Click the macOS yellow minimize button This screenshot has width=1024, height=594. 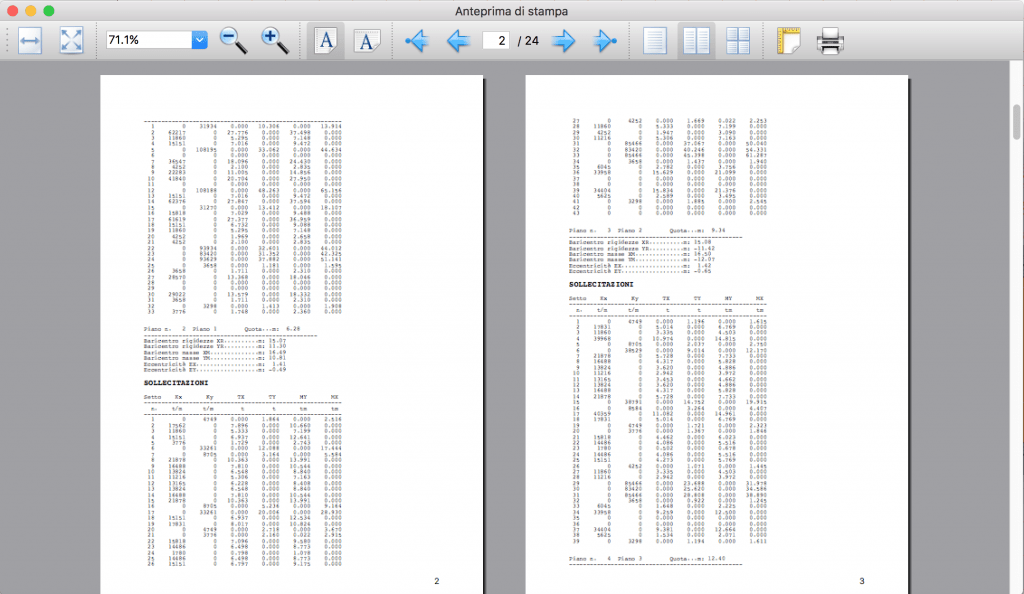[x=30, y=10]
